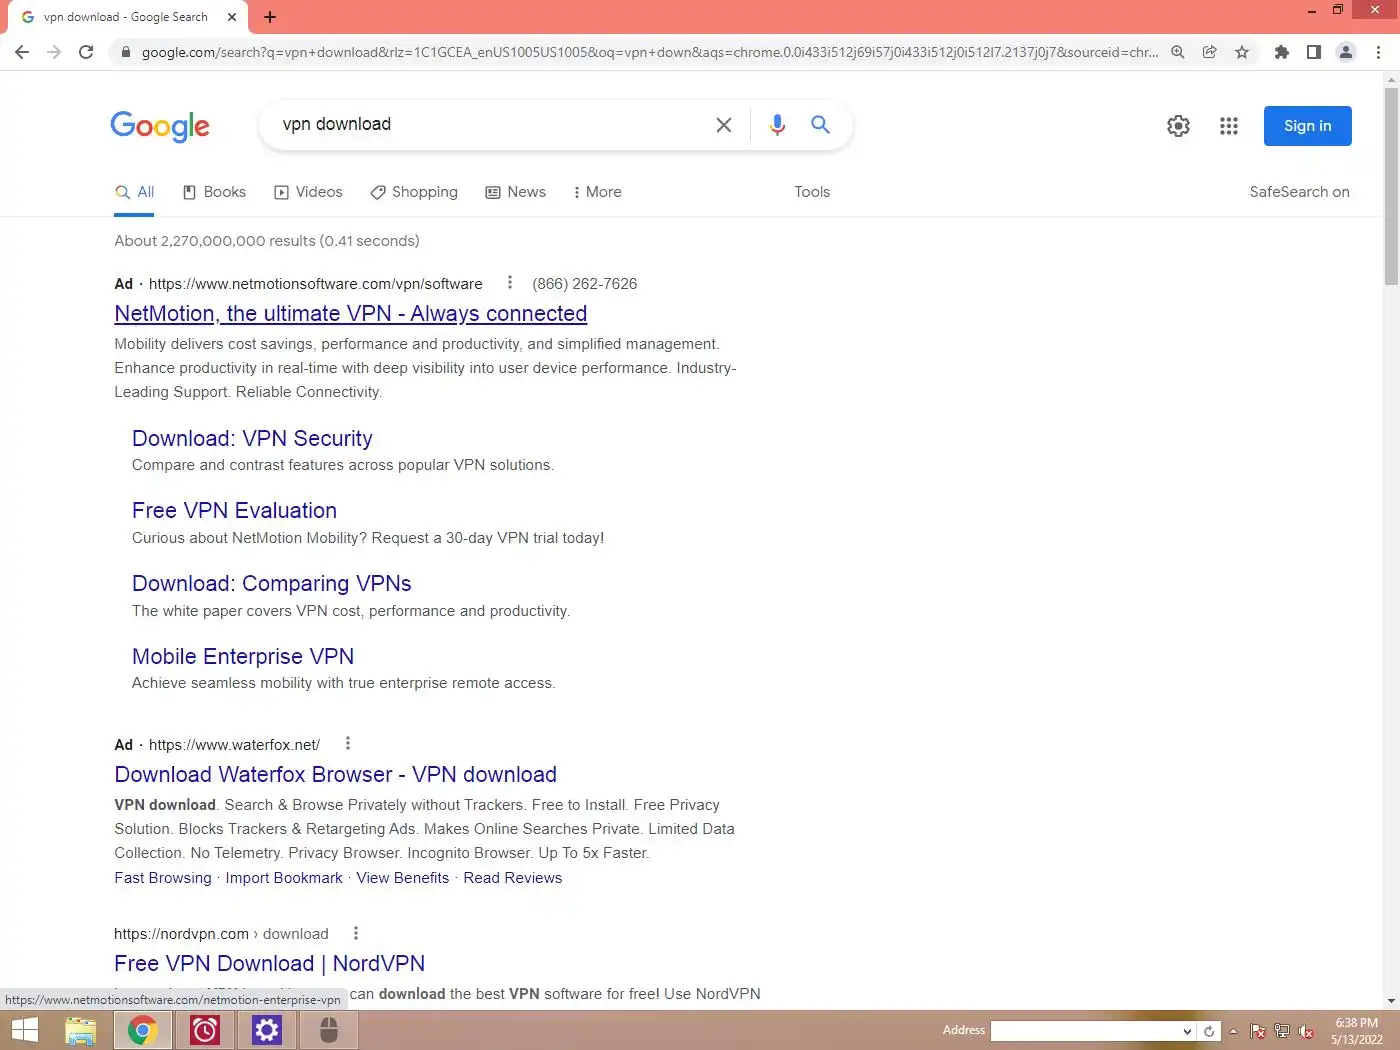Click muted volume tray icon
Viewport: 1400px width, 1050px height.
click(x=1306, y=1031)
